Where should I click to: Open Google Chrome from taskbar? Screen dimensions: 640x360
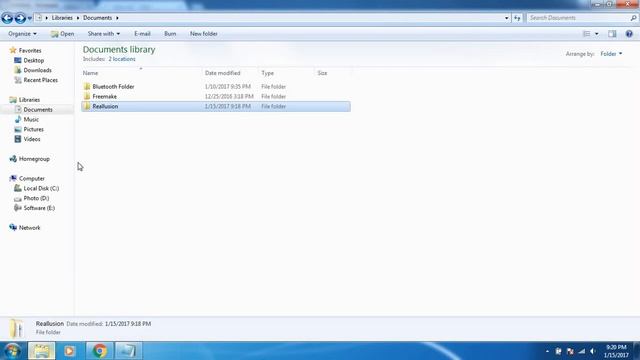coord(99,351)
